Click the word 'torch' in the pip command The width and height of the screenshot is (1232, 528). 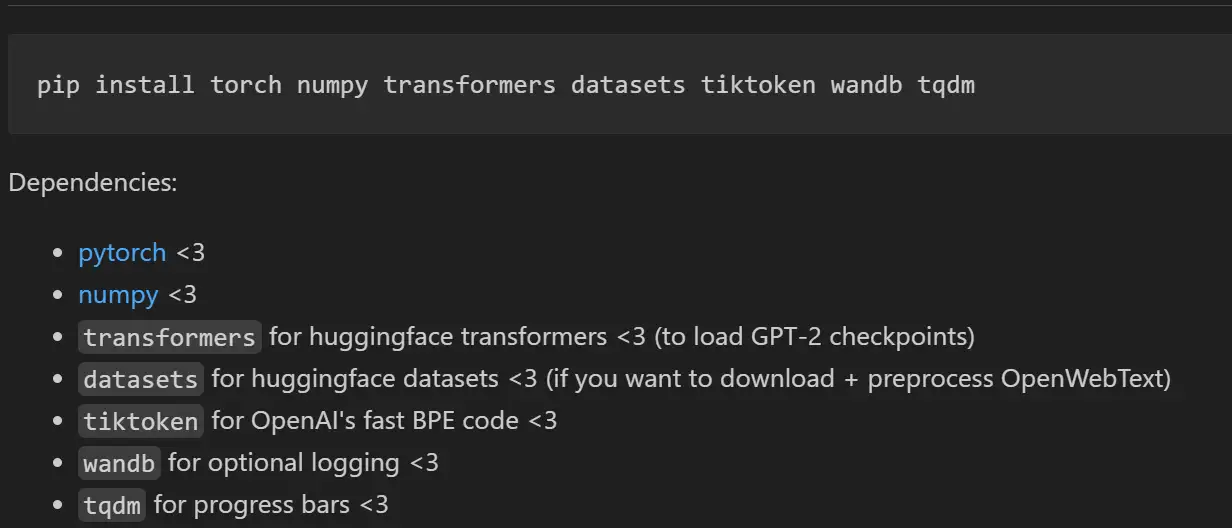coord(246,85)
